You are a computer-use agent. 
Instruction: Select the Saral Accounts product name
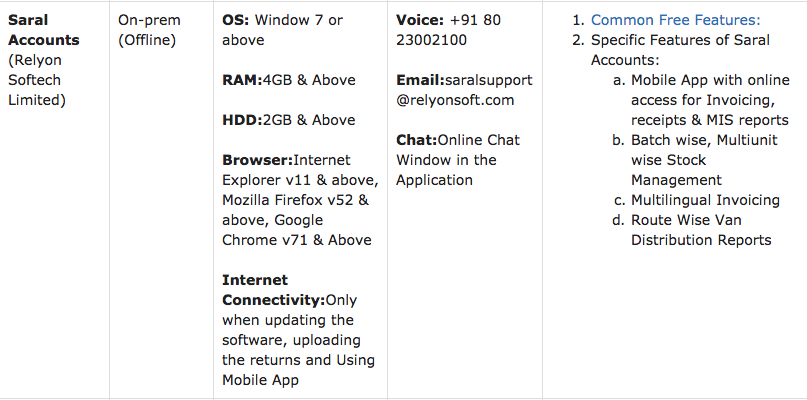(x=44, y=30)
